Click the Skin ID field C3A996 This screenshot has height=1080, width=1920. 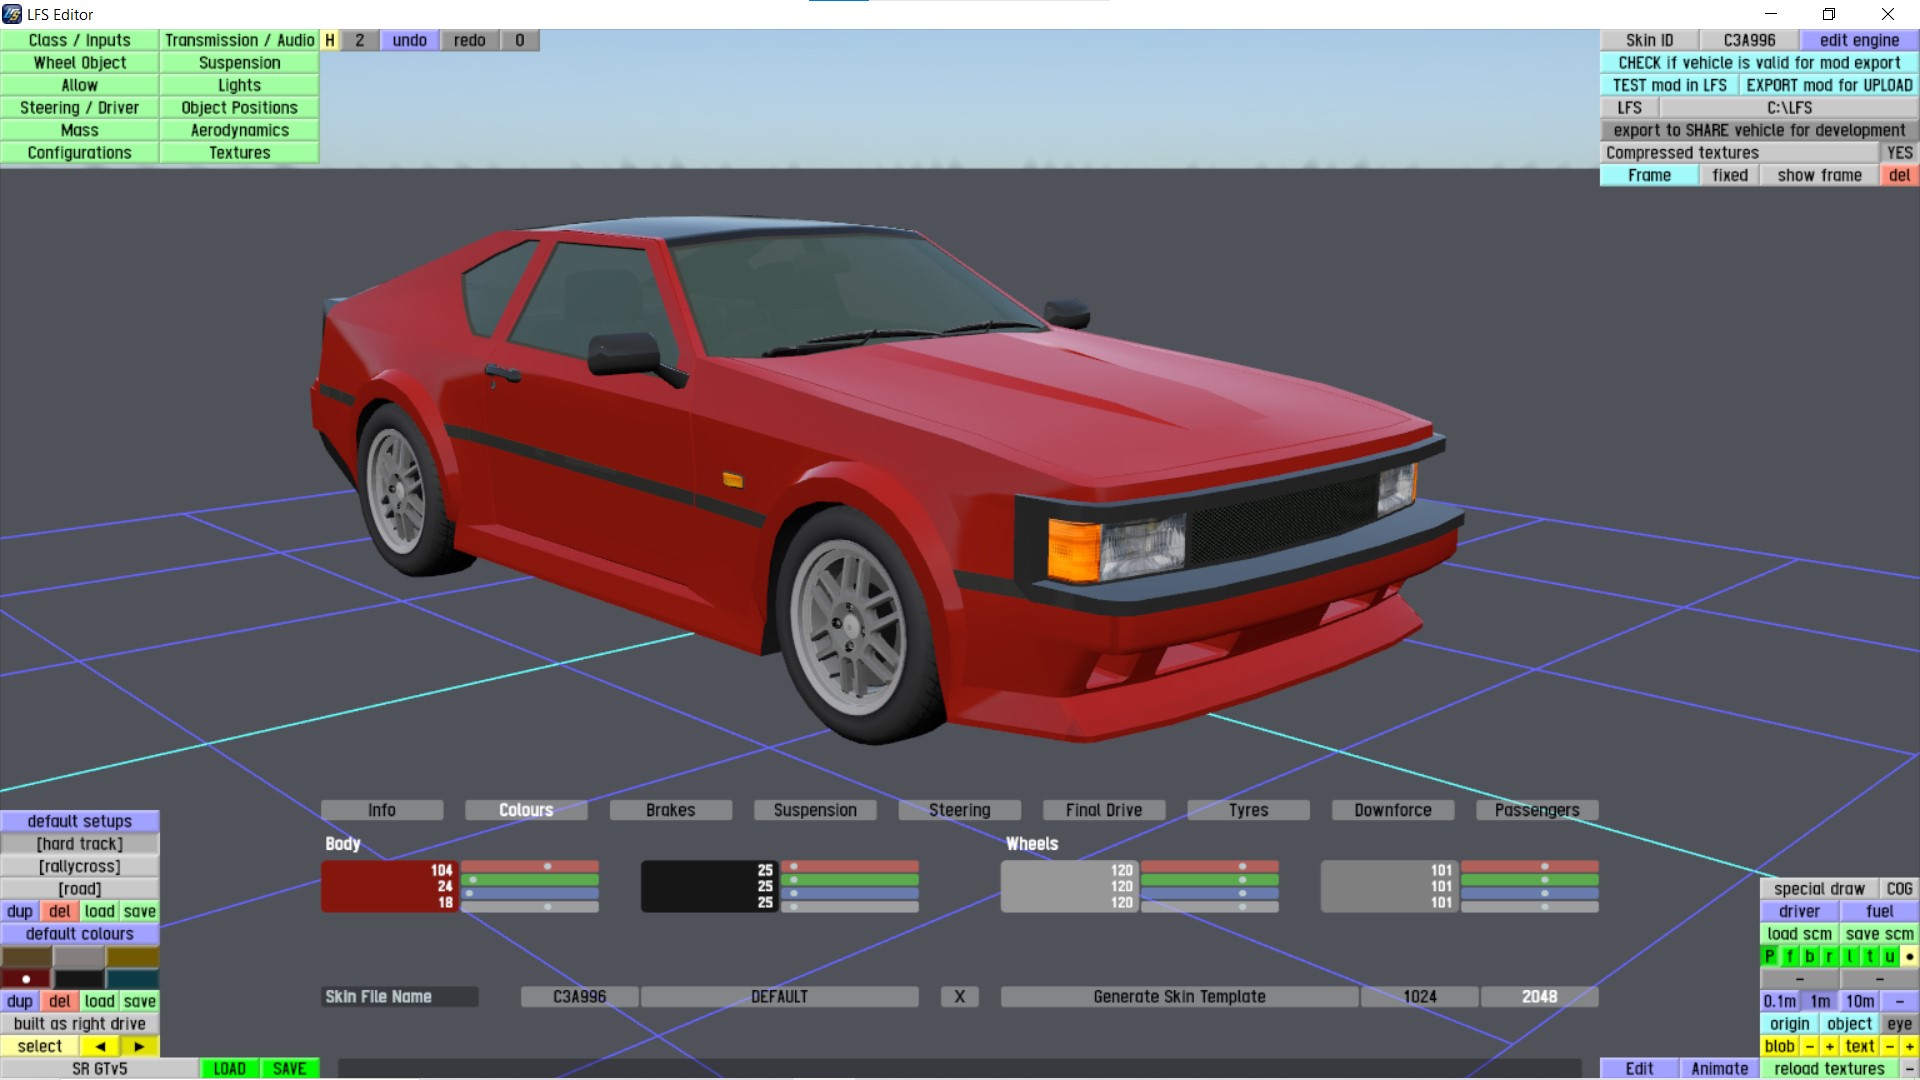pos(1749,40)
